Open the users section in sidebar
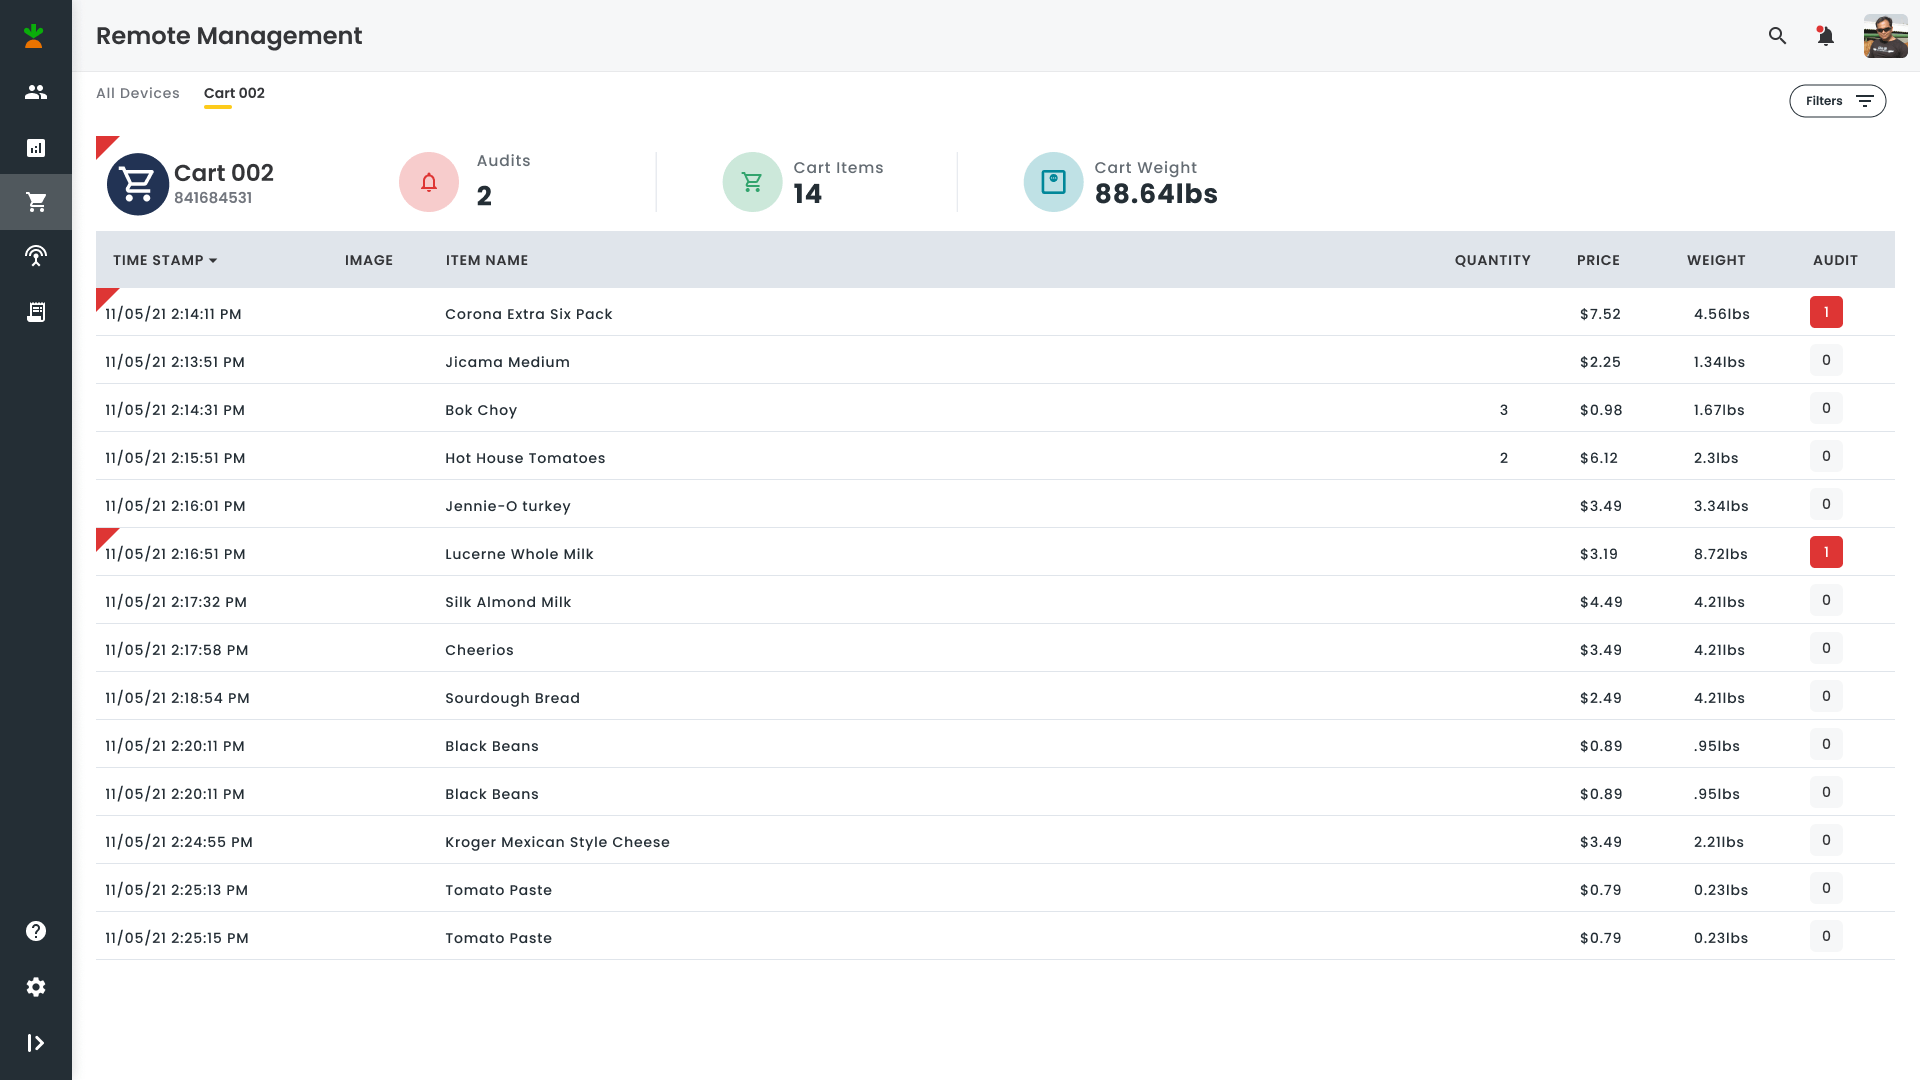Screen dimensions: 1920x1080 point(36,92)
